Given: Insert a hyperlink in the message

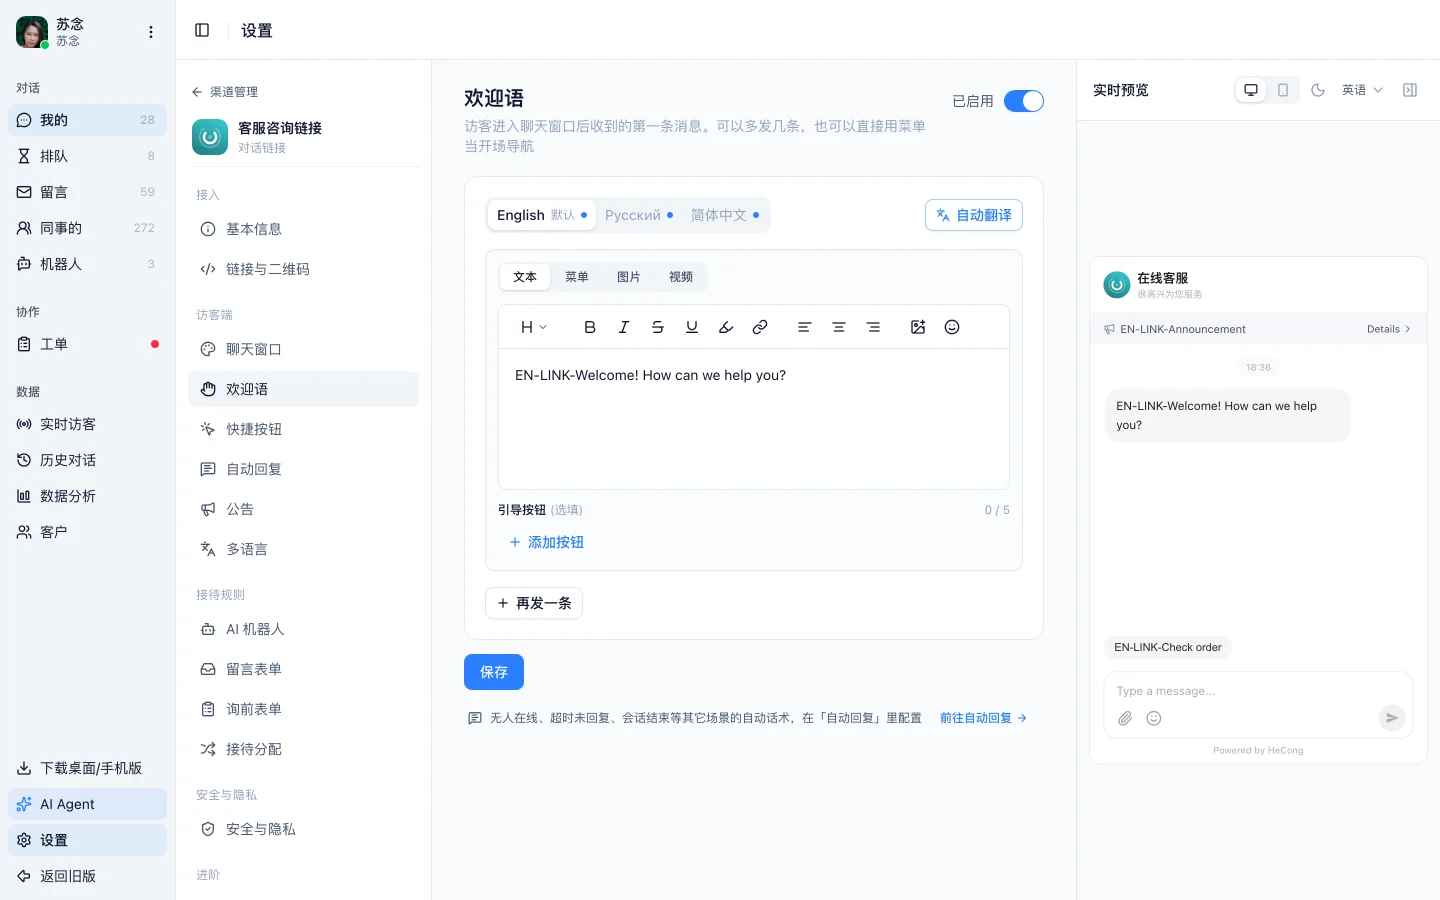Looking at the screenshot, I should [x=760, y=327].
